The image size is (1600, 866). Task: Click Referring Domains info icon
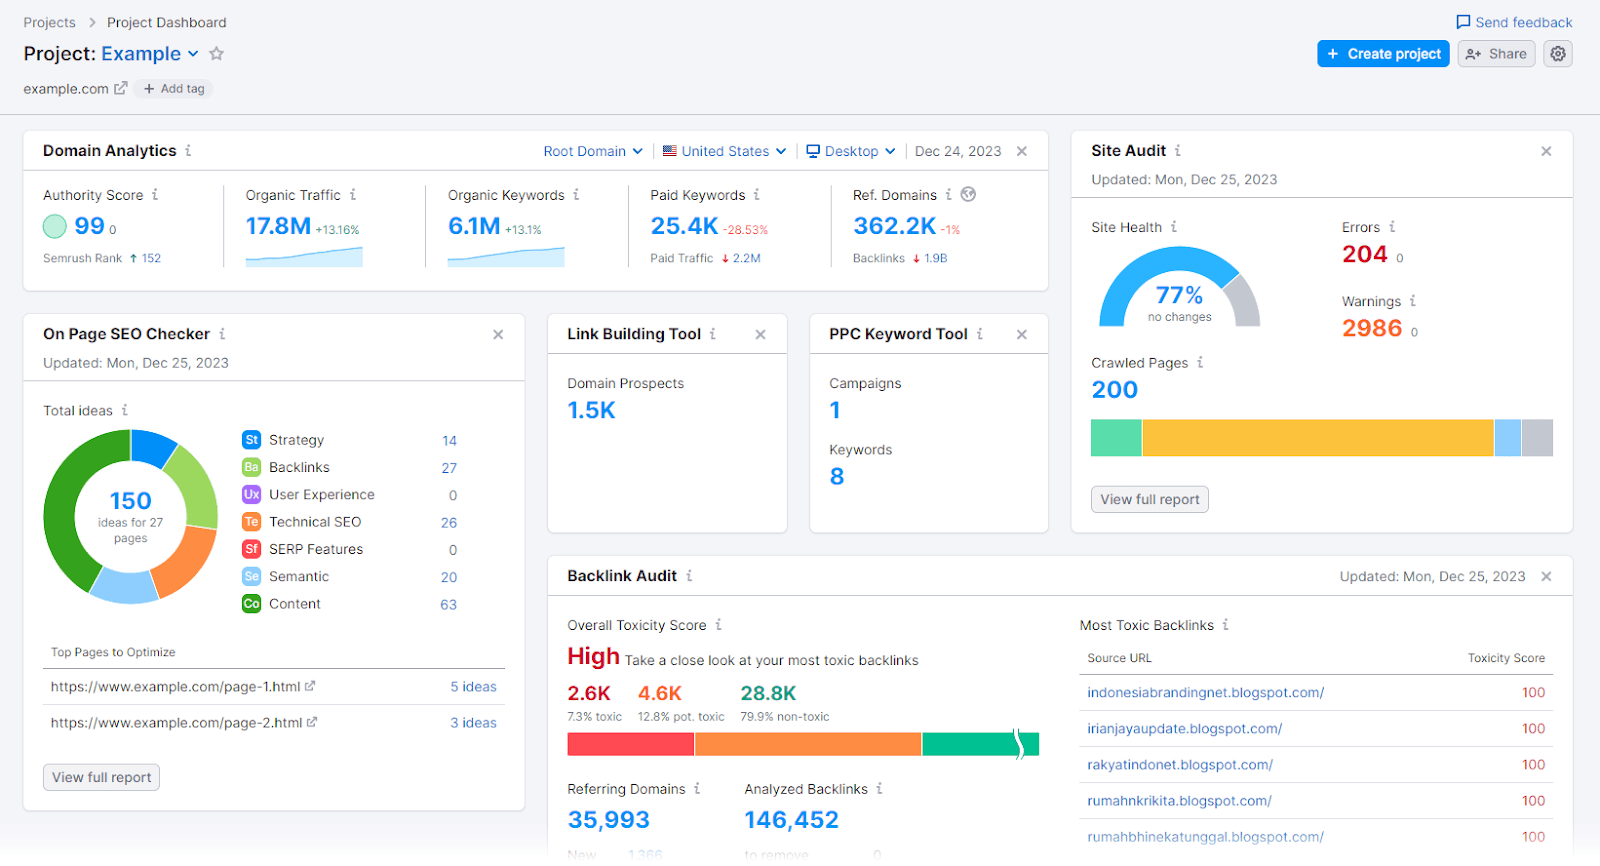tap(697, 789)
